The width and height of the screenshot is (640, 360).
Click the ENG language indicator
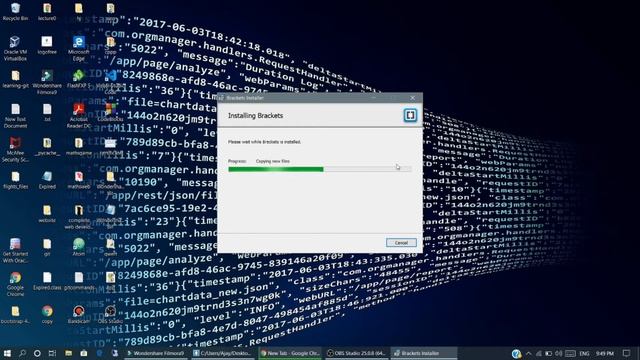coord(584,353)
